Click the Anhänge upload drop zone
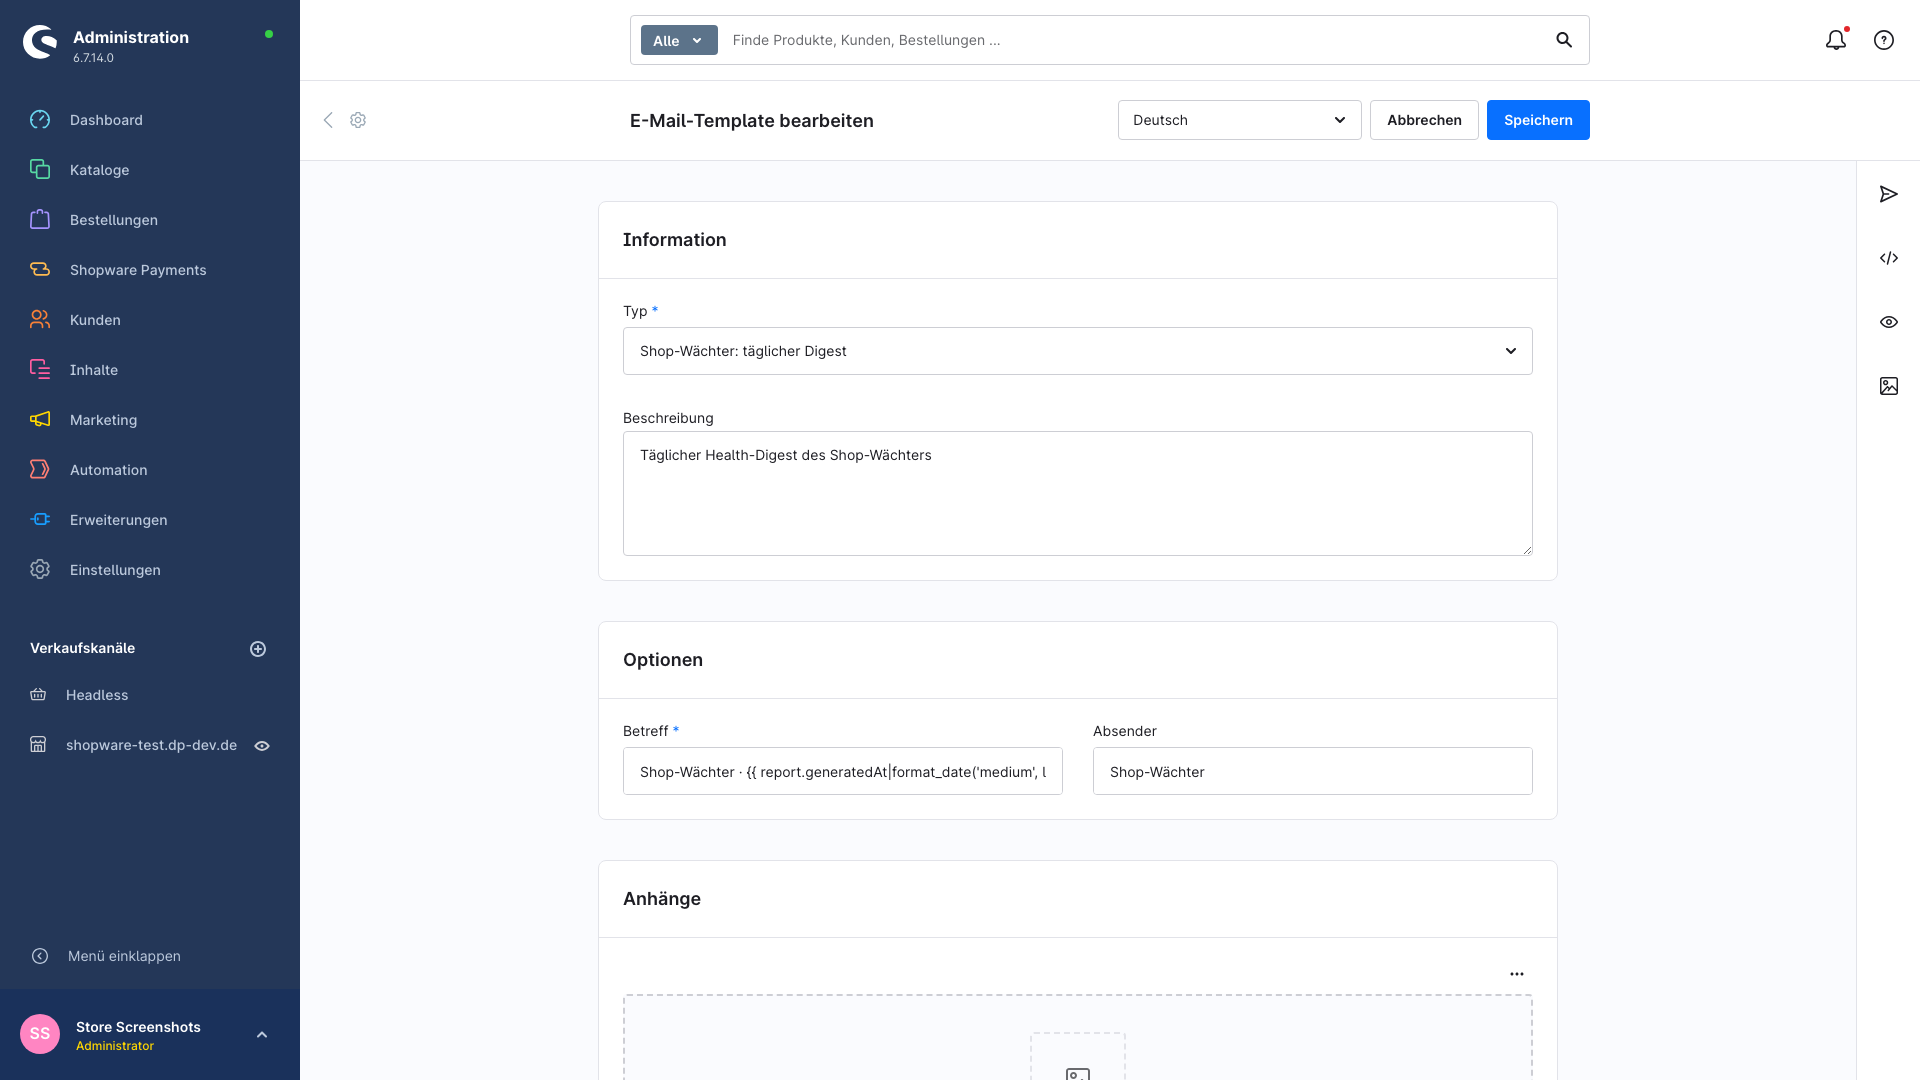This screenshot has width=1920, height=1080. (x=1078, y=1038)
